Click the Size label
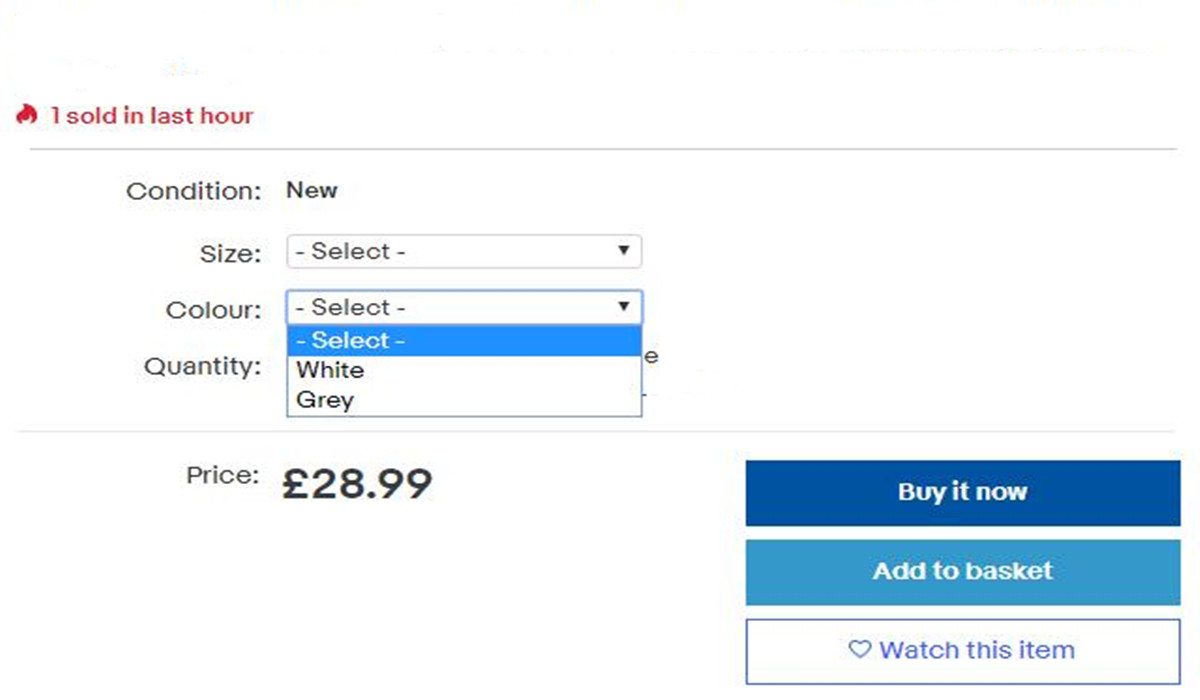This screenshot has width=1200, height=700. tap(230, 254)
